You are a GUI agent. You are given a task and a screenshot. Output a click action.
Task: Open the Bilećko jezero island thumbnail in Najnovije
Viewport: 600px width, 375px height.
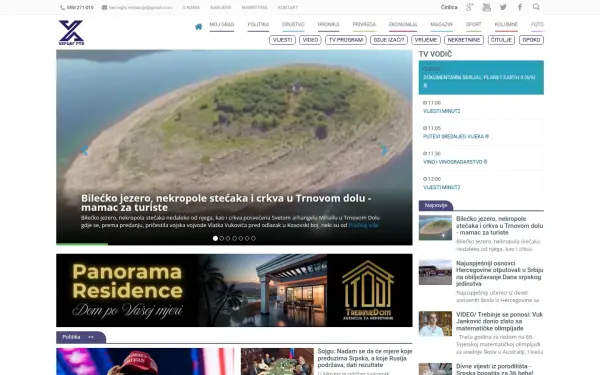pyautogui.click(x=435, y=228)
